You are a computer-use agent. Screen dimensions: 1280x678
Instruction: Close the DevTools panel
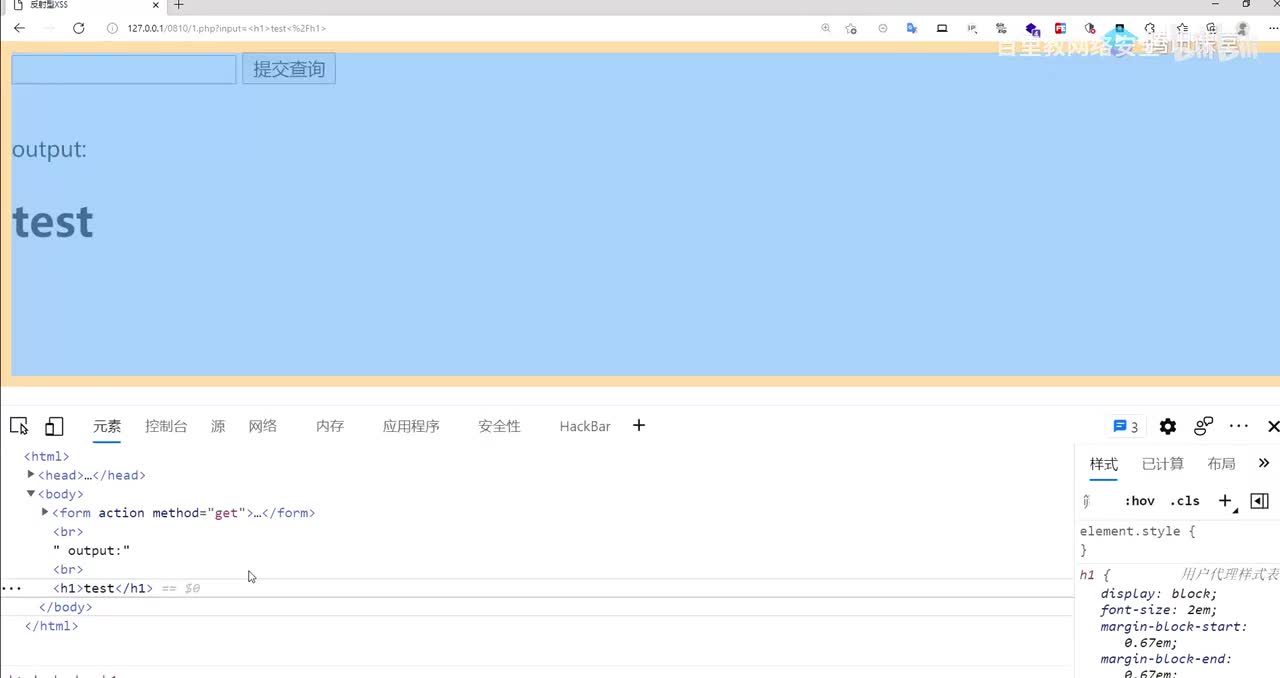(1273, 427)
